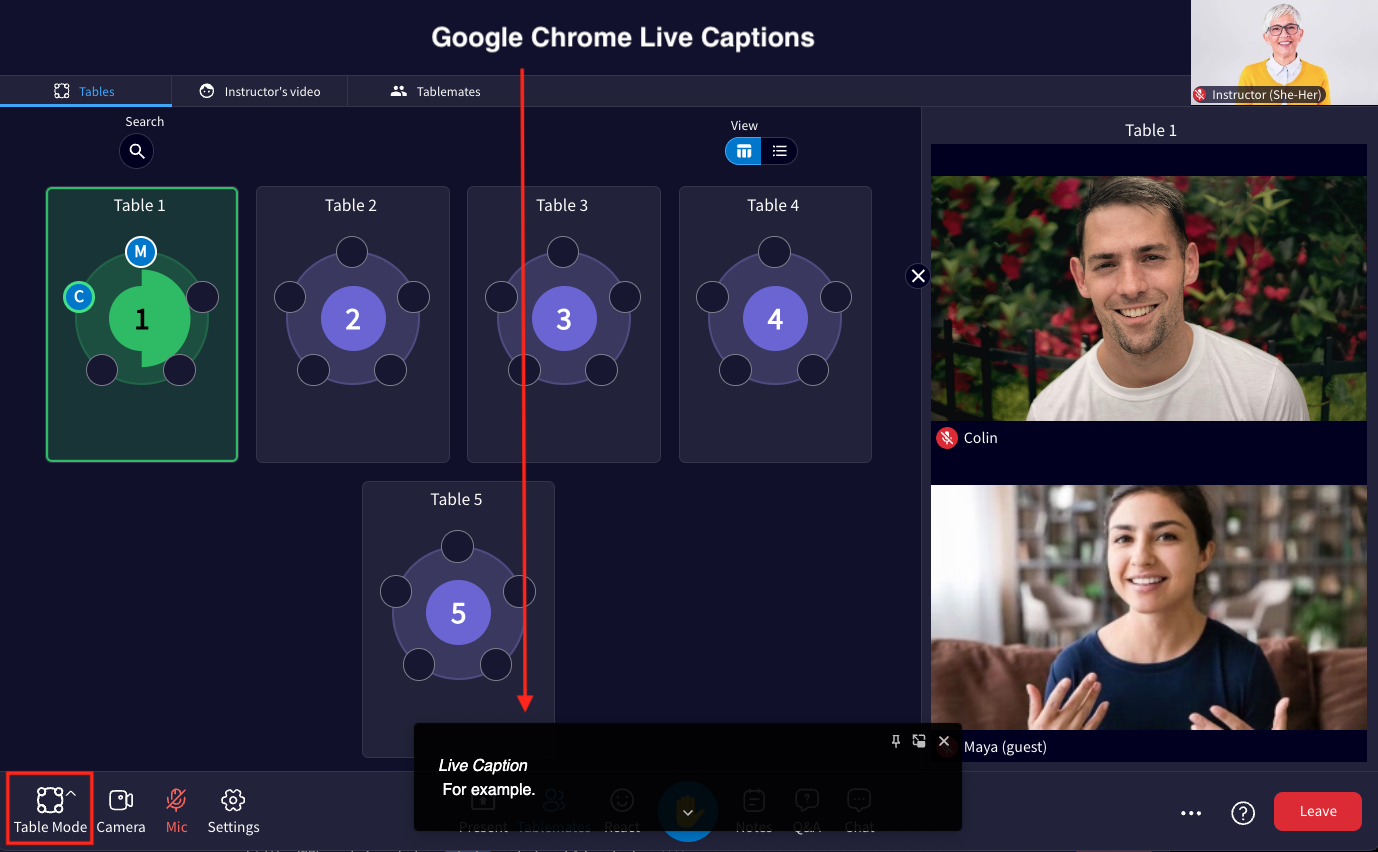Click the View label
Viewport: 1378px width, 852px height.
click(x=744, y=125)
